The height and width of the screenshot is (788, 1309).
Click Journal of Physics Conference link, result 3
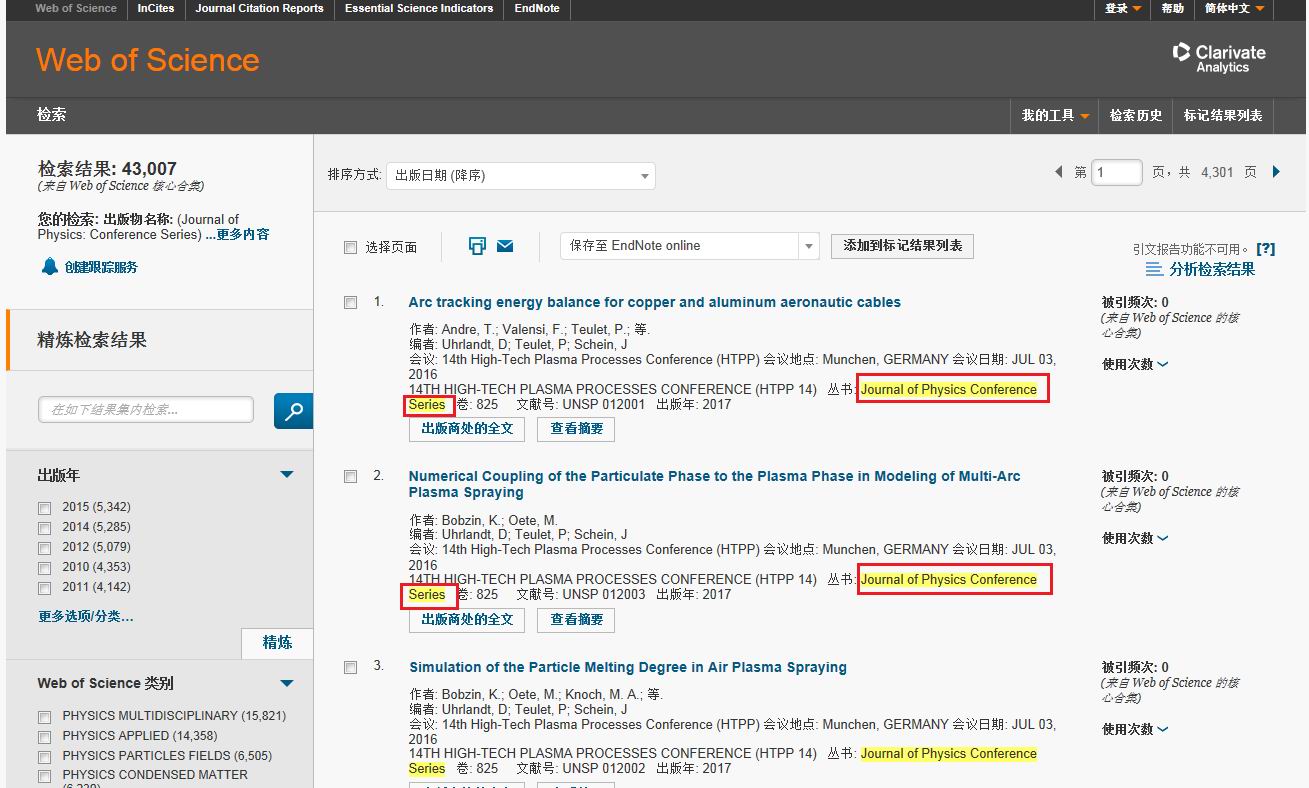[x=948, y=754]
